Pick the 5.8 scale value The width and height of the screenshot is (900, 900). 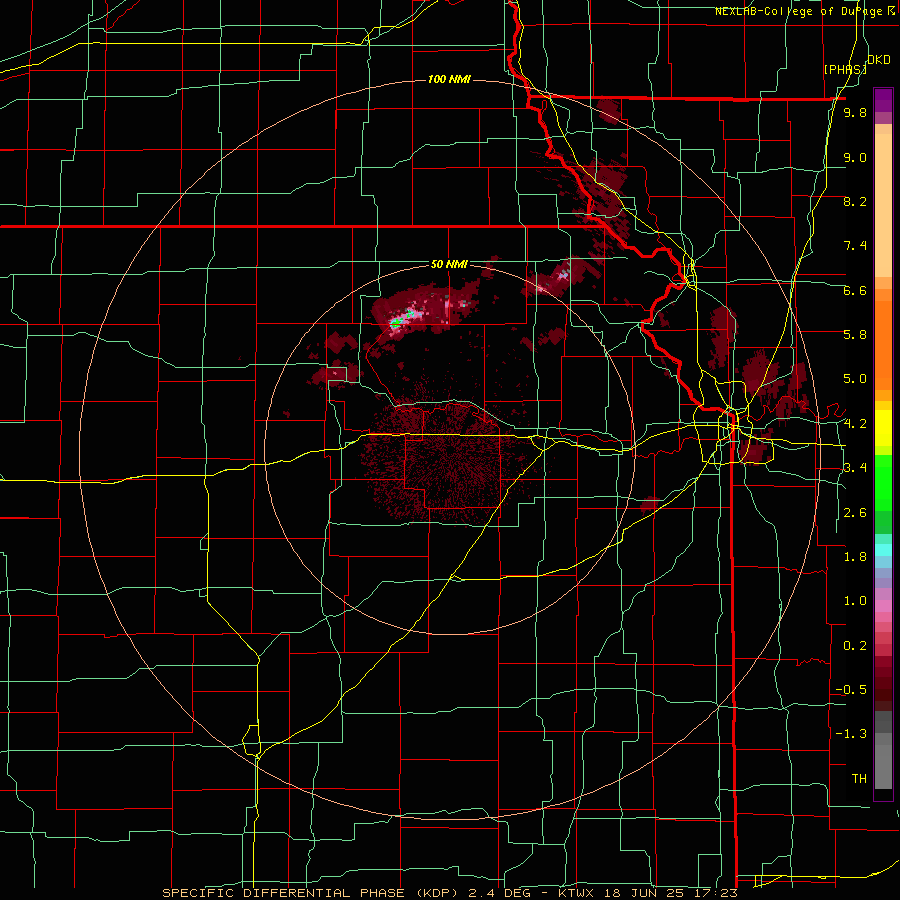pyautogui.click(x=855, y=334)
